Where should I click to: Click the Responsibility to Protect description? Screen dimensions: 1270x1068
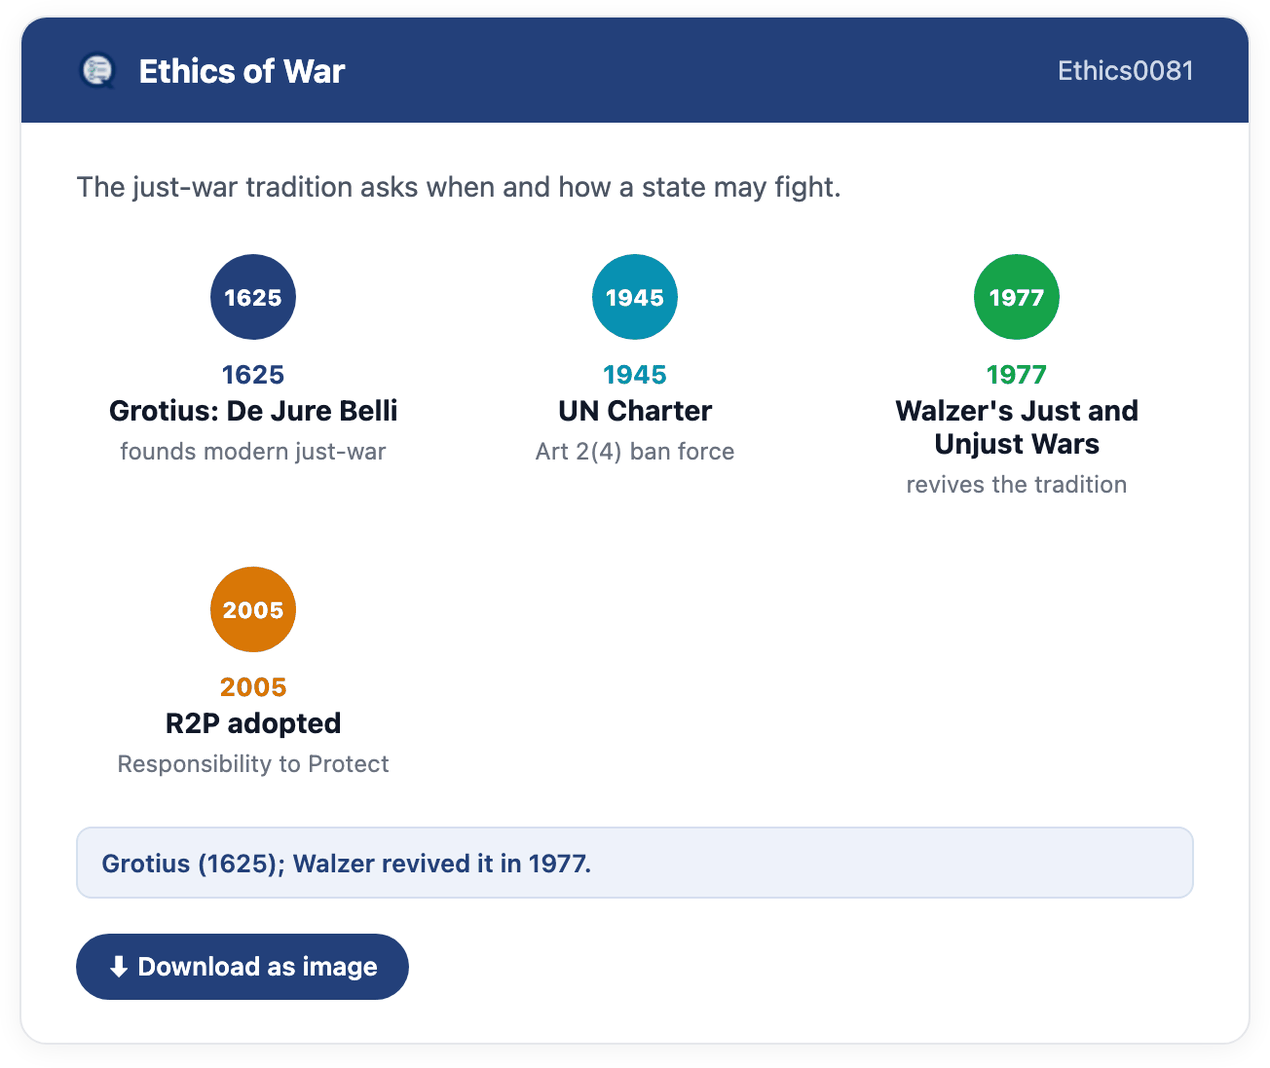253,764
